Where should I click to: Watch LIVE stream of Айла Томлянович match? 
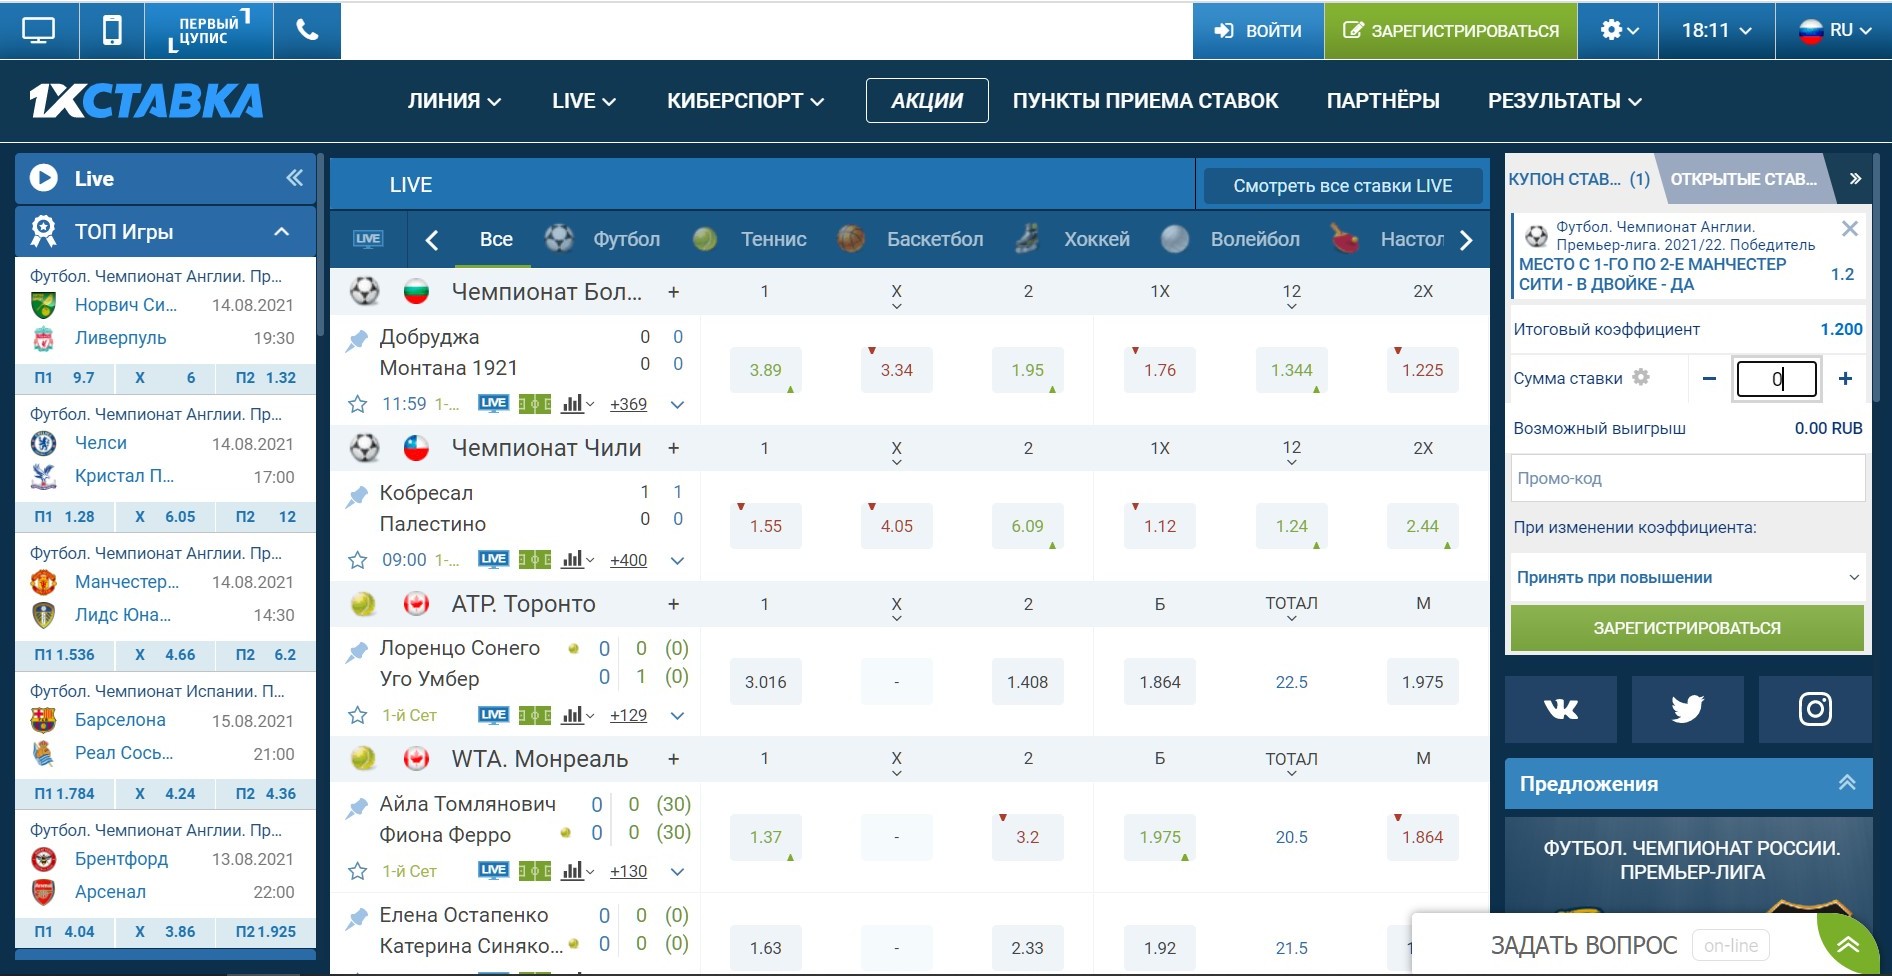(x=493, y=870)
